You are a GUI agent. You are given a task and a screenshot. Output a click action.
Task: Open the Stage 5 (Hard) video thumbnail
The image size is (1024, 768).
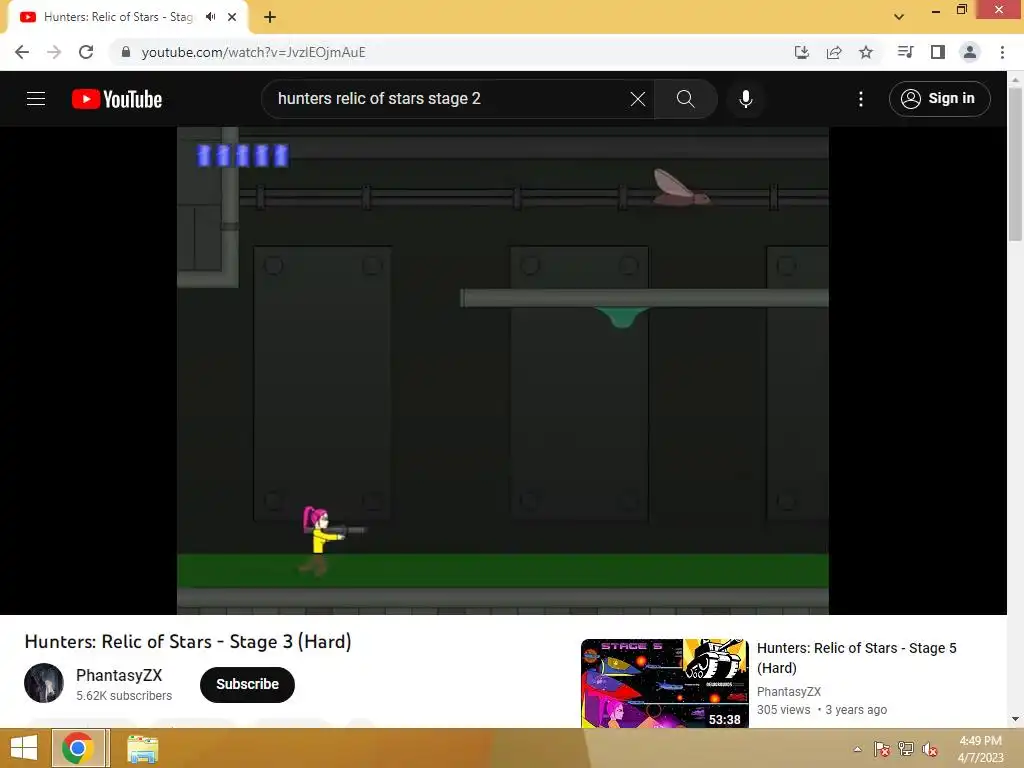(x=665, y=683)
